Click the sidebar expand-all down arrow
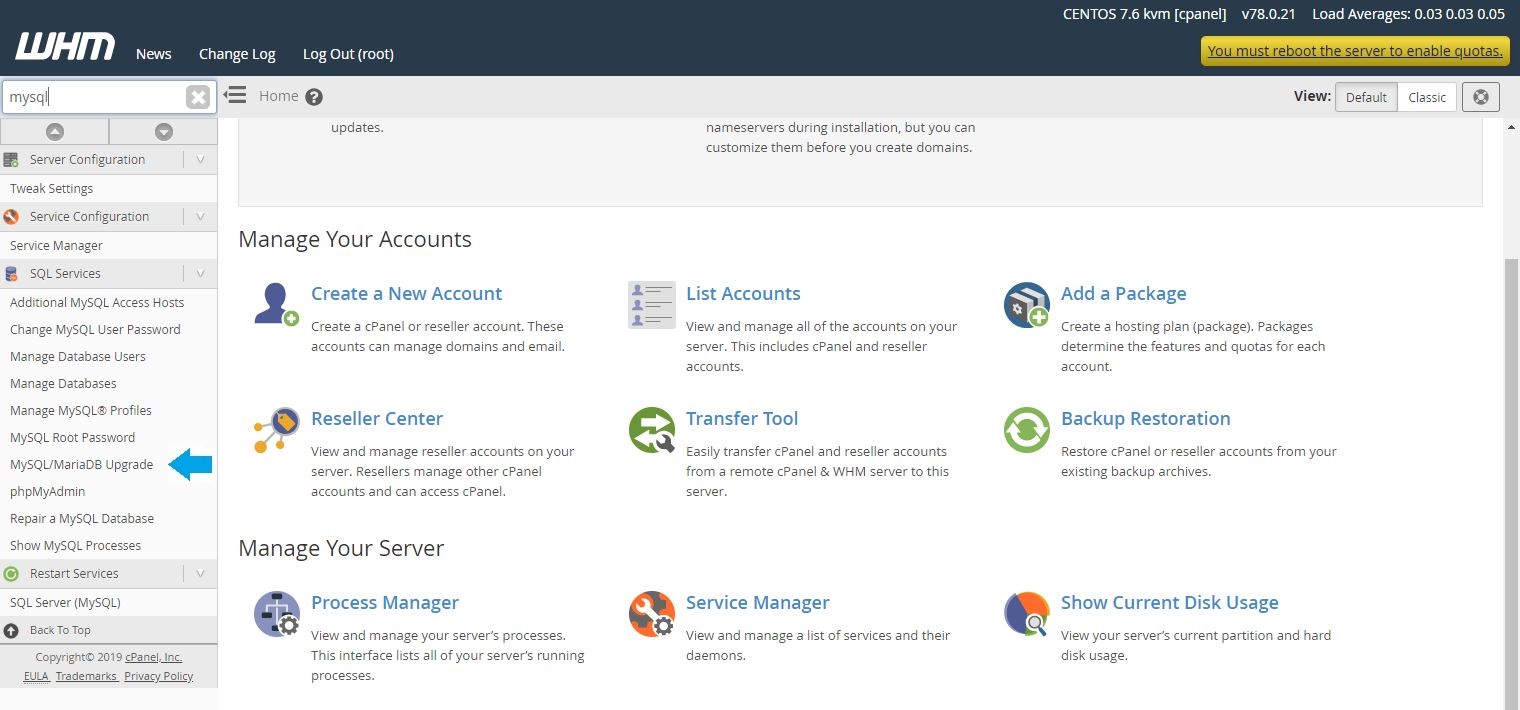1520x710 pixels. coord(164,131)
